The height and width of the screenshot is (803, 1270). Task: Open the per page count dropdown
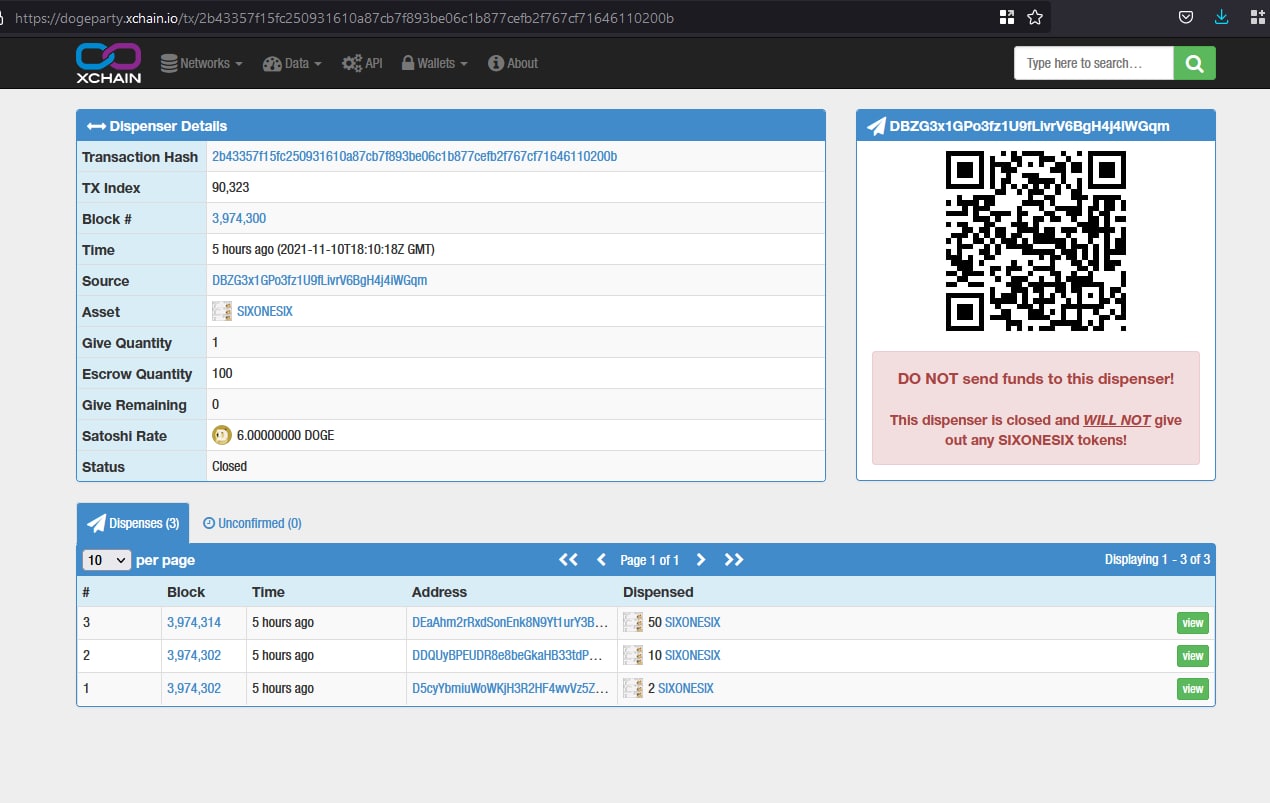[107, 560]
